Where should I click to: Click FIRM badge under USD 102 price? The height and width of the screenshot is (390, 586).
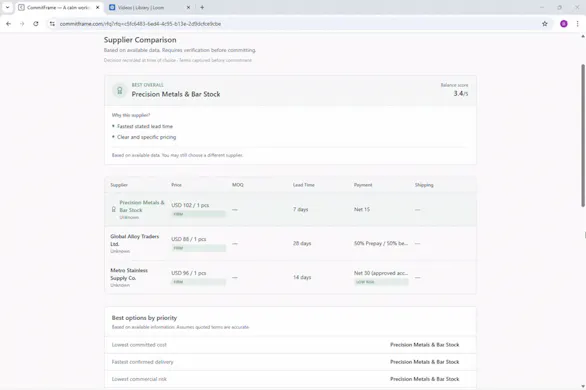point(198,214)
